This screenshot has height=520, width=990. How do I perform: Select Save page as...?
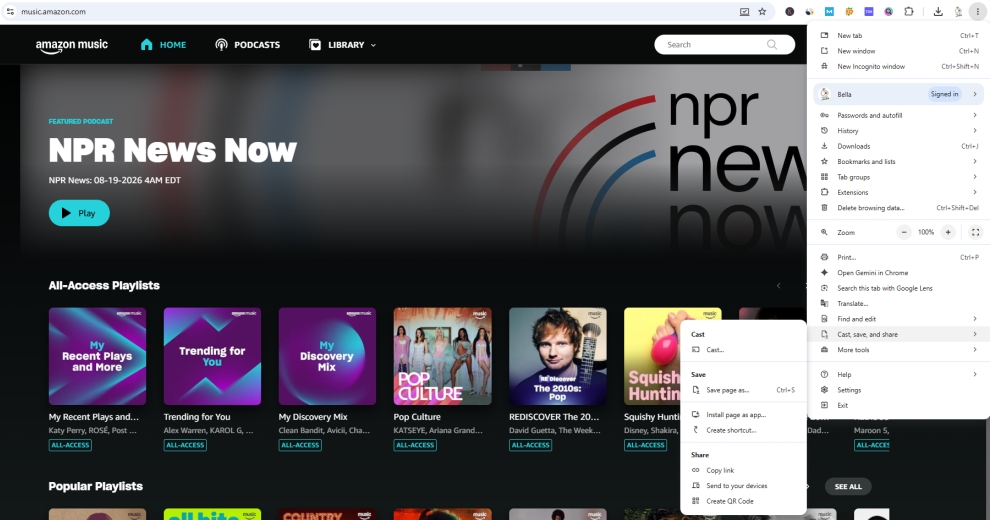tap(744, 390)
